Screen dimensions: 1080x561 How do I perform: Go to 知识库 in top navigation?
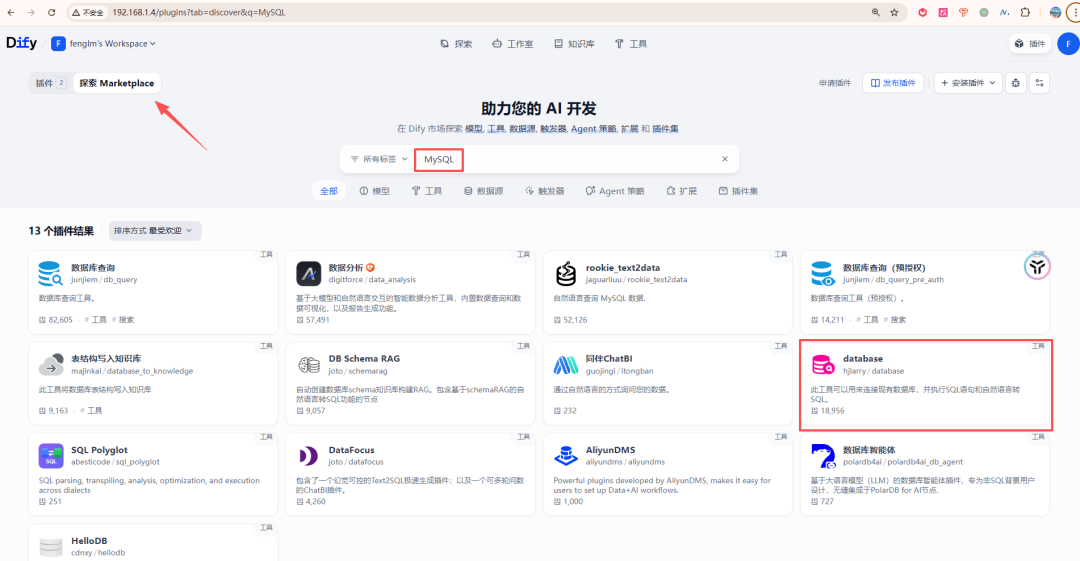pyautogui.click(x=574, y=43)
